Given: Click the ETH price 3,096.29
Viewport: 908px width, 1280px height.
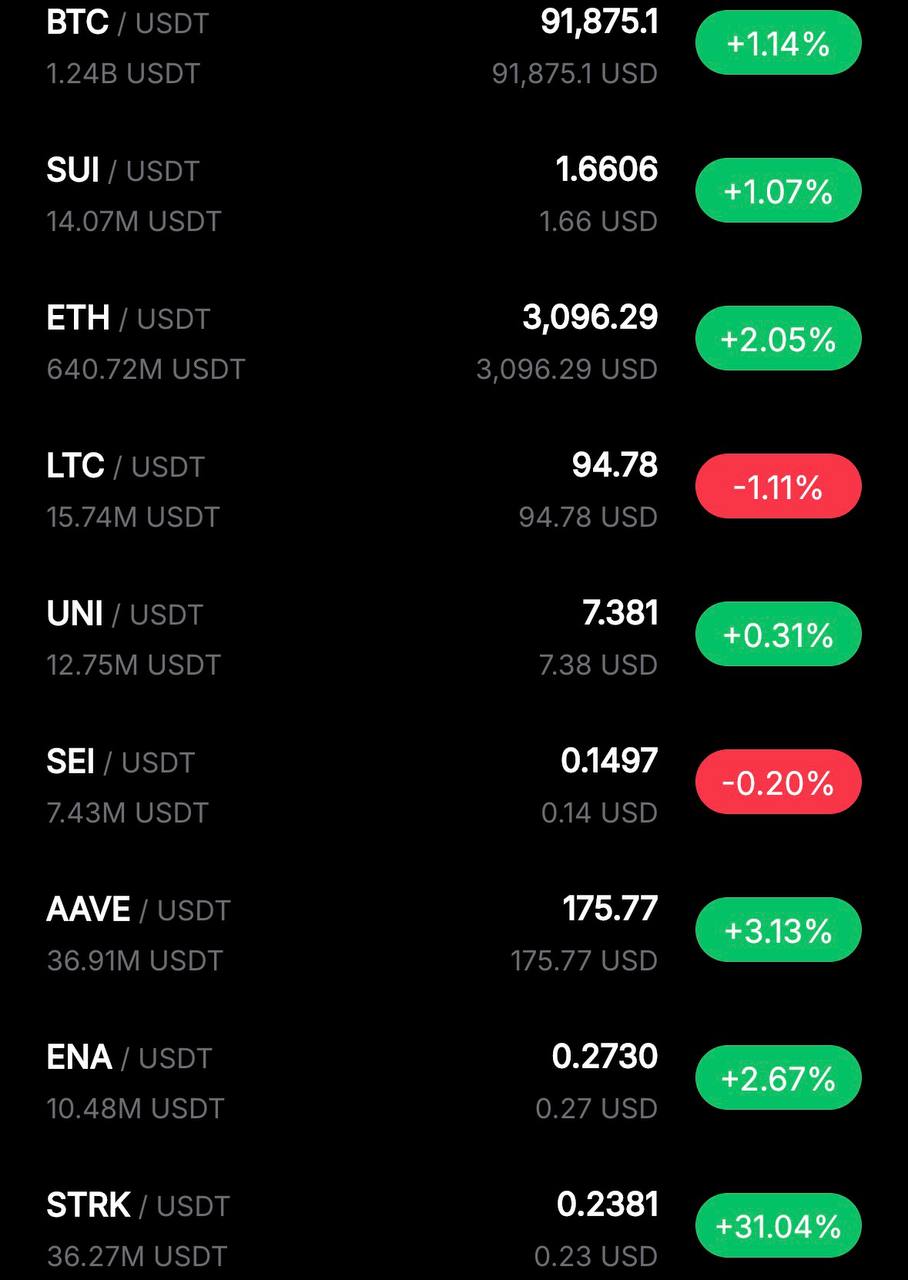Looking at the screenshot, I should [x=590, y=318].
